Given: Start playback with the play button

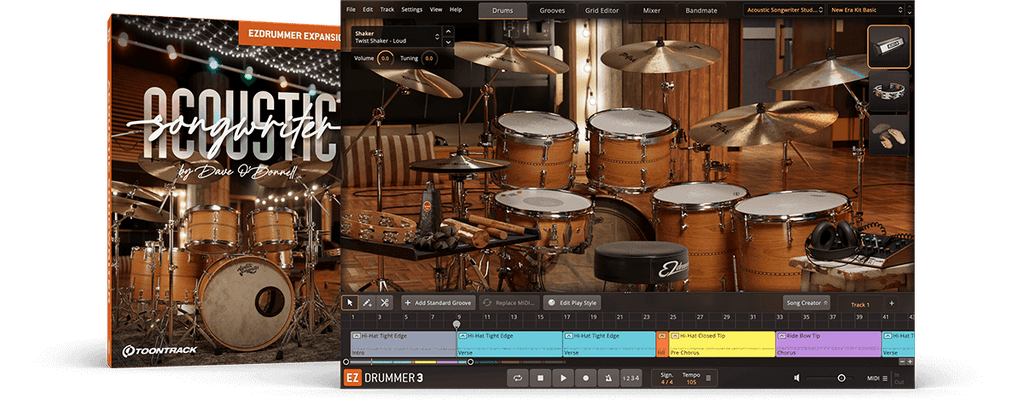Looking at the screenshot, I should (x=562, y=377).
